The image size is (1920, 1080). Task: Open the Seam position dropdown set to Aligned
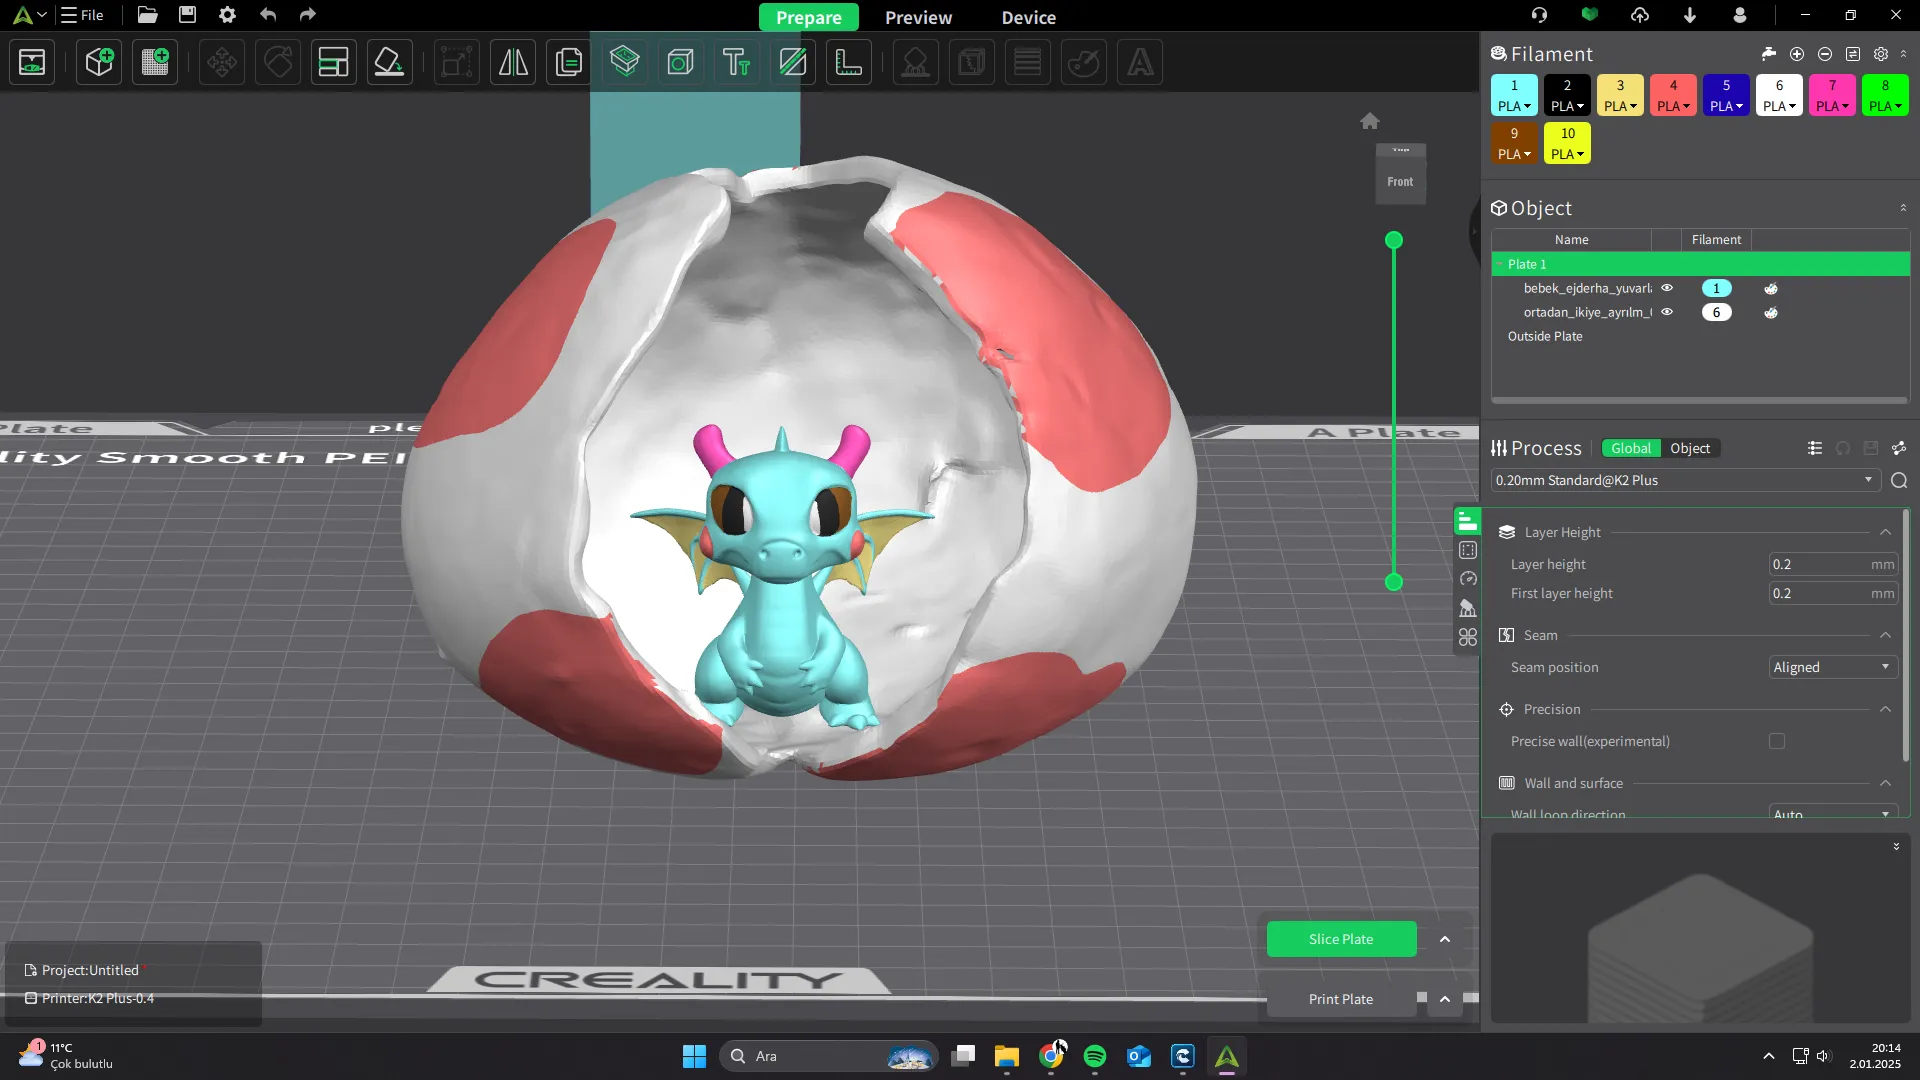click(x=1831, y=667)
